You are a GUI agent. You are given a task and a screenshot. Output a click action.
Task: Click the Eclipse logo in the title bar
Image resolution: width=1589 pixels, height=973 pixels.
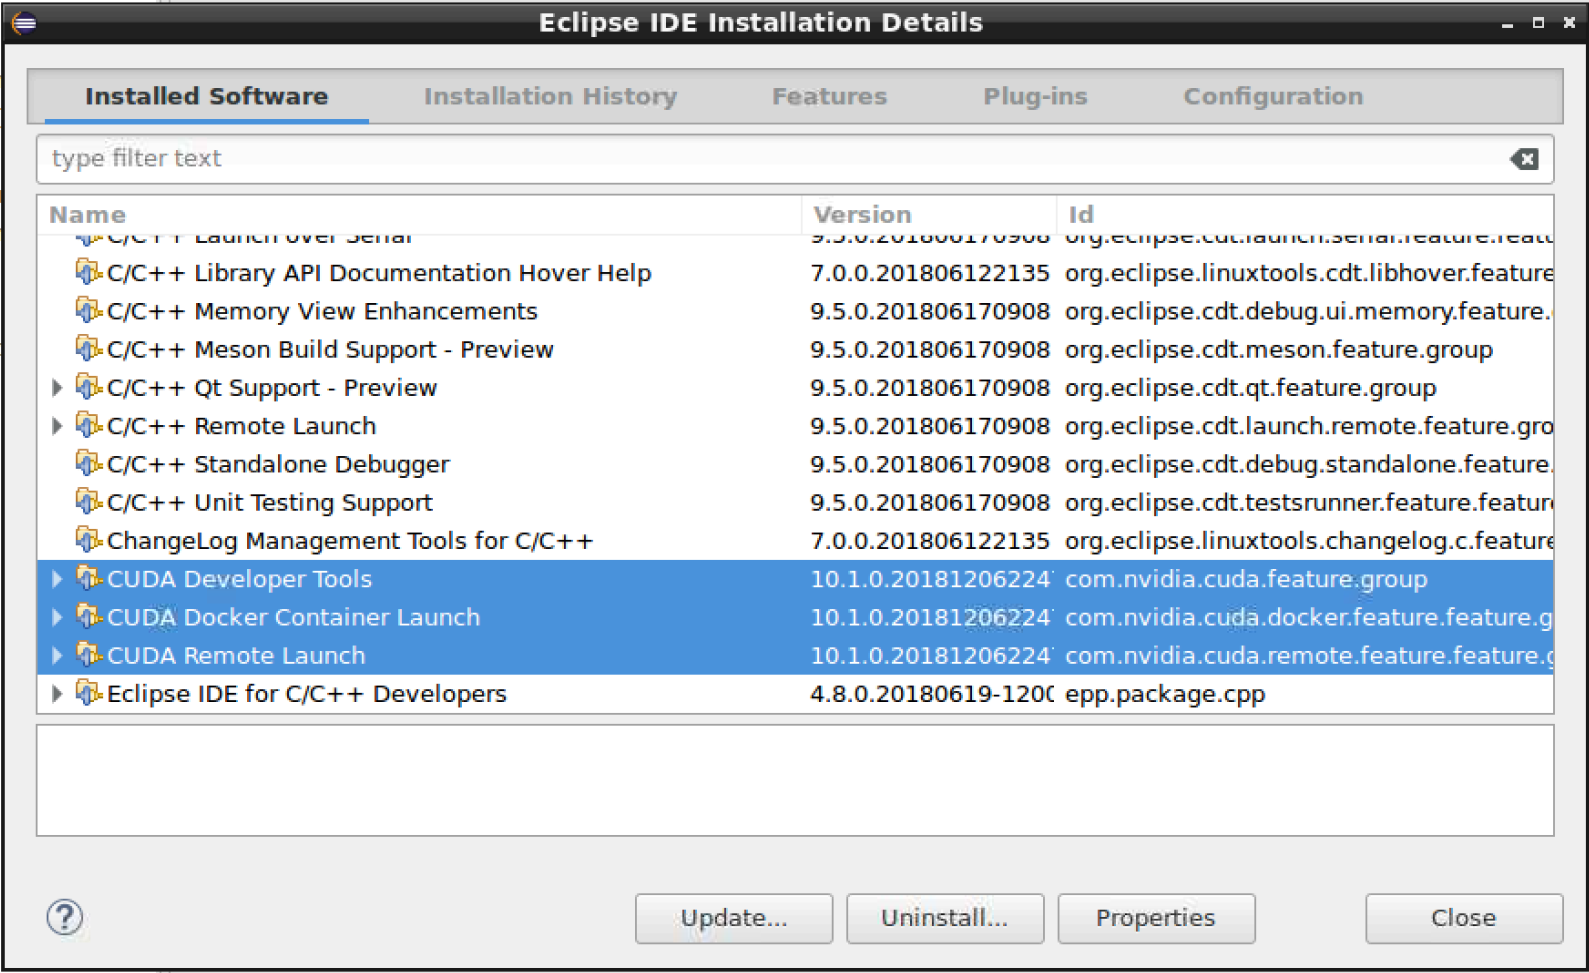[24, 22]
